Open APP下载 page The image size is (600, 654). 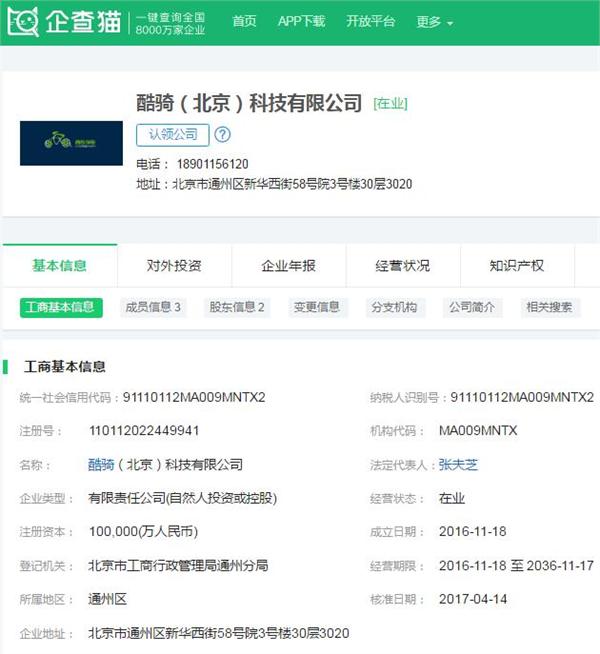tap(301, 21)
